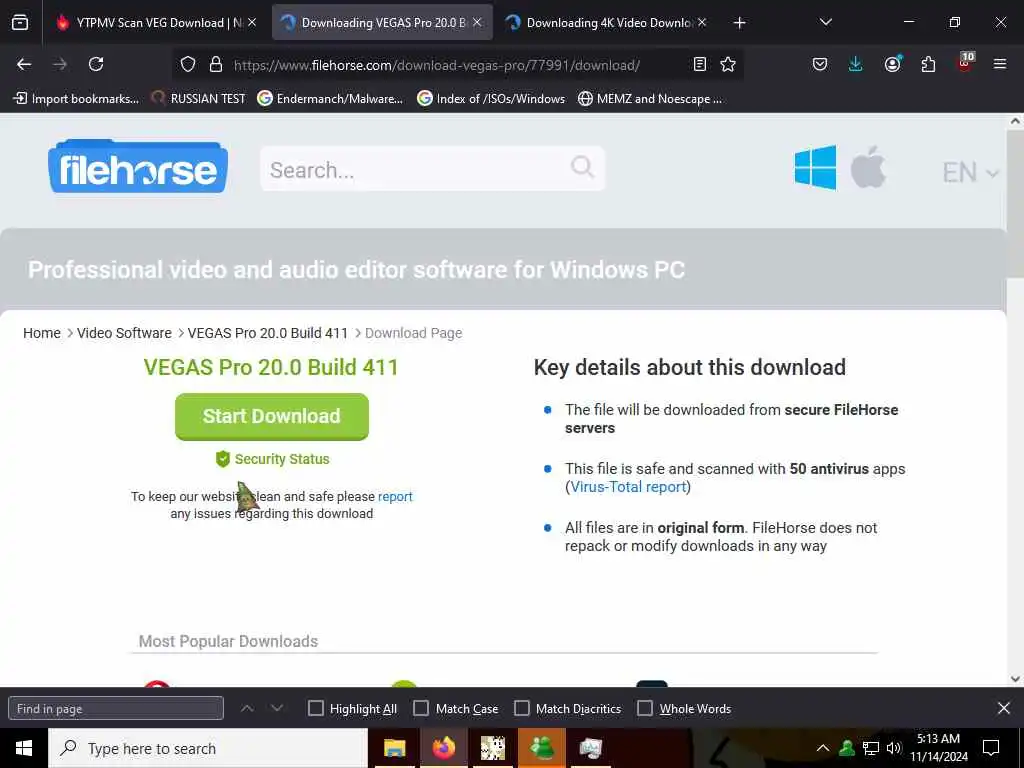The width and height of the screenshot is (1024, 768).
Task: Save page to Pocket
Action: [820, 64]
